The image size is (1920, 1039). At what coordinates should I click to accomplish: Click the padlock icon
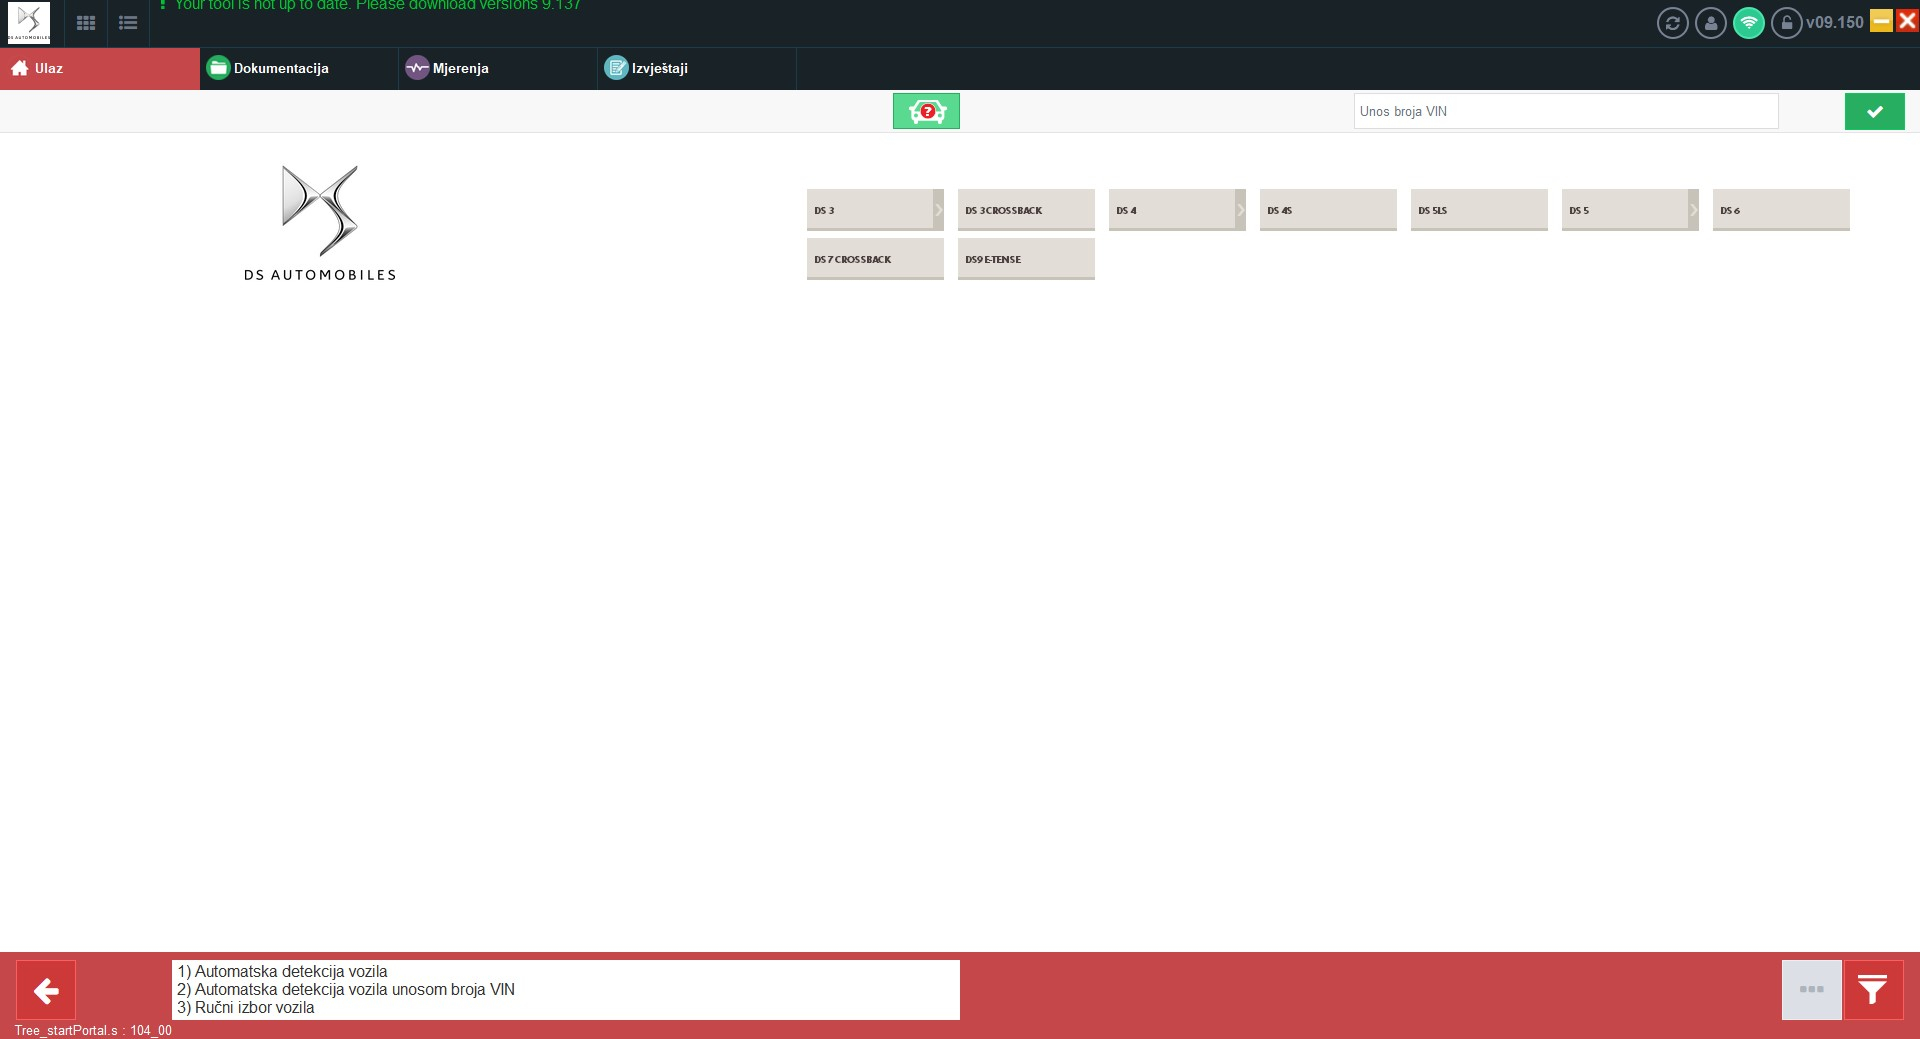coord(1786,23)
